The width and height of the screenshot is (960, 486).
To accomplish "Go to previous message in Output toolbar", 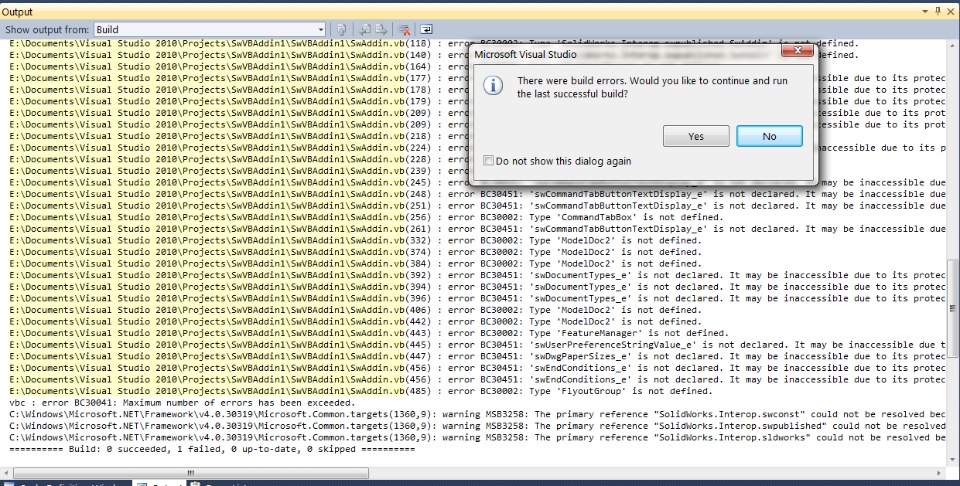I will click(365, 29).
